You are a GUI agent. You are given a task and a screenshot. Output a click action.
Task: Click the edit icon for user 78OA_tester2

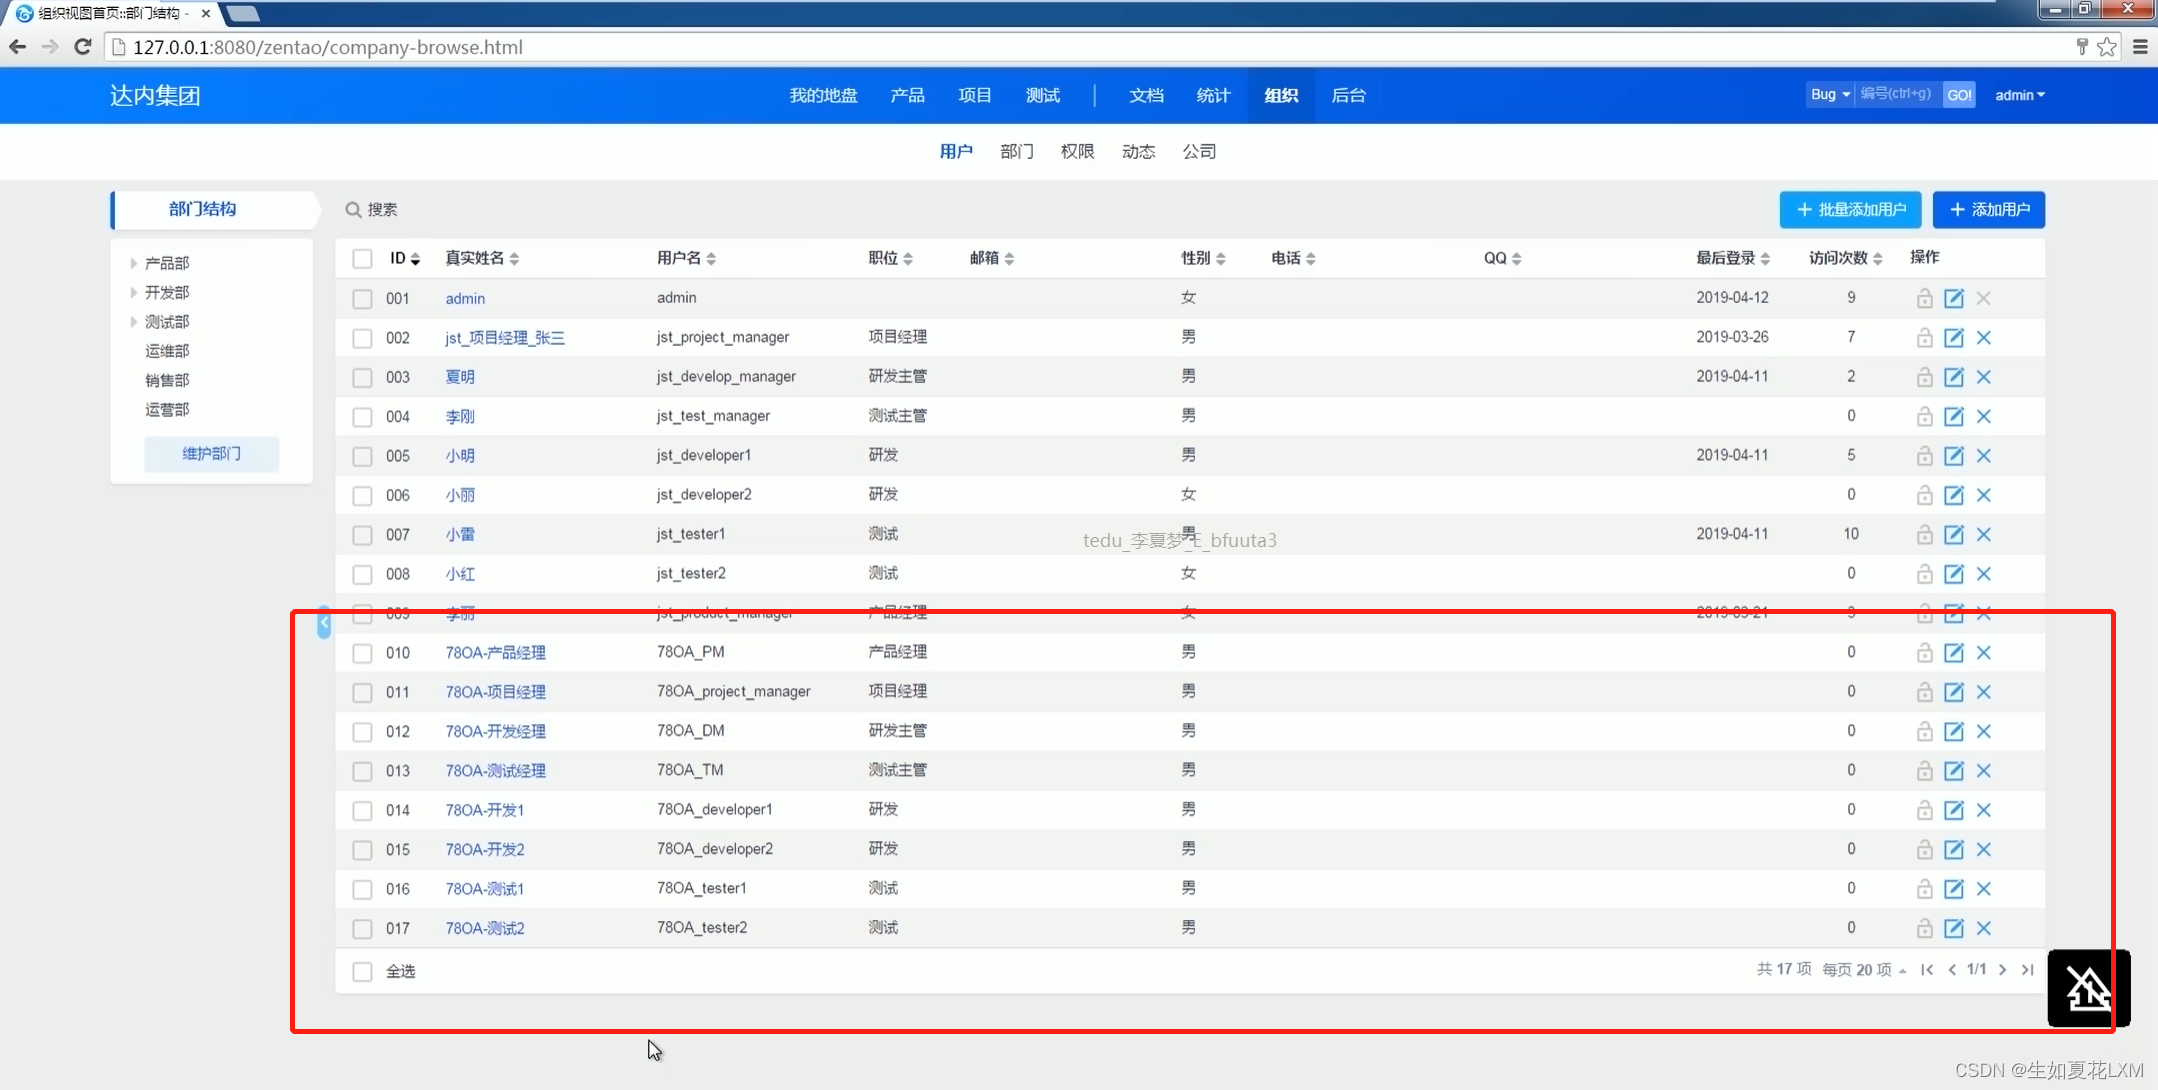(1953, 928)
